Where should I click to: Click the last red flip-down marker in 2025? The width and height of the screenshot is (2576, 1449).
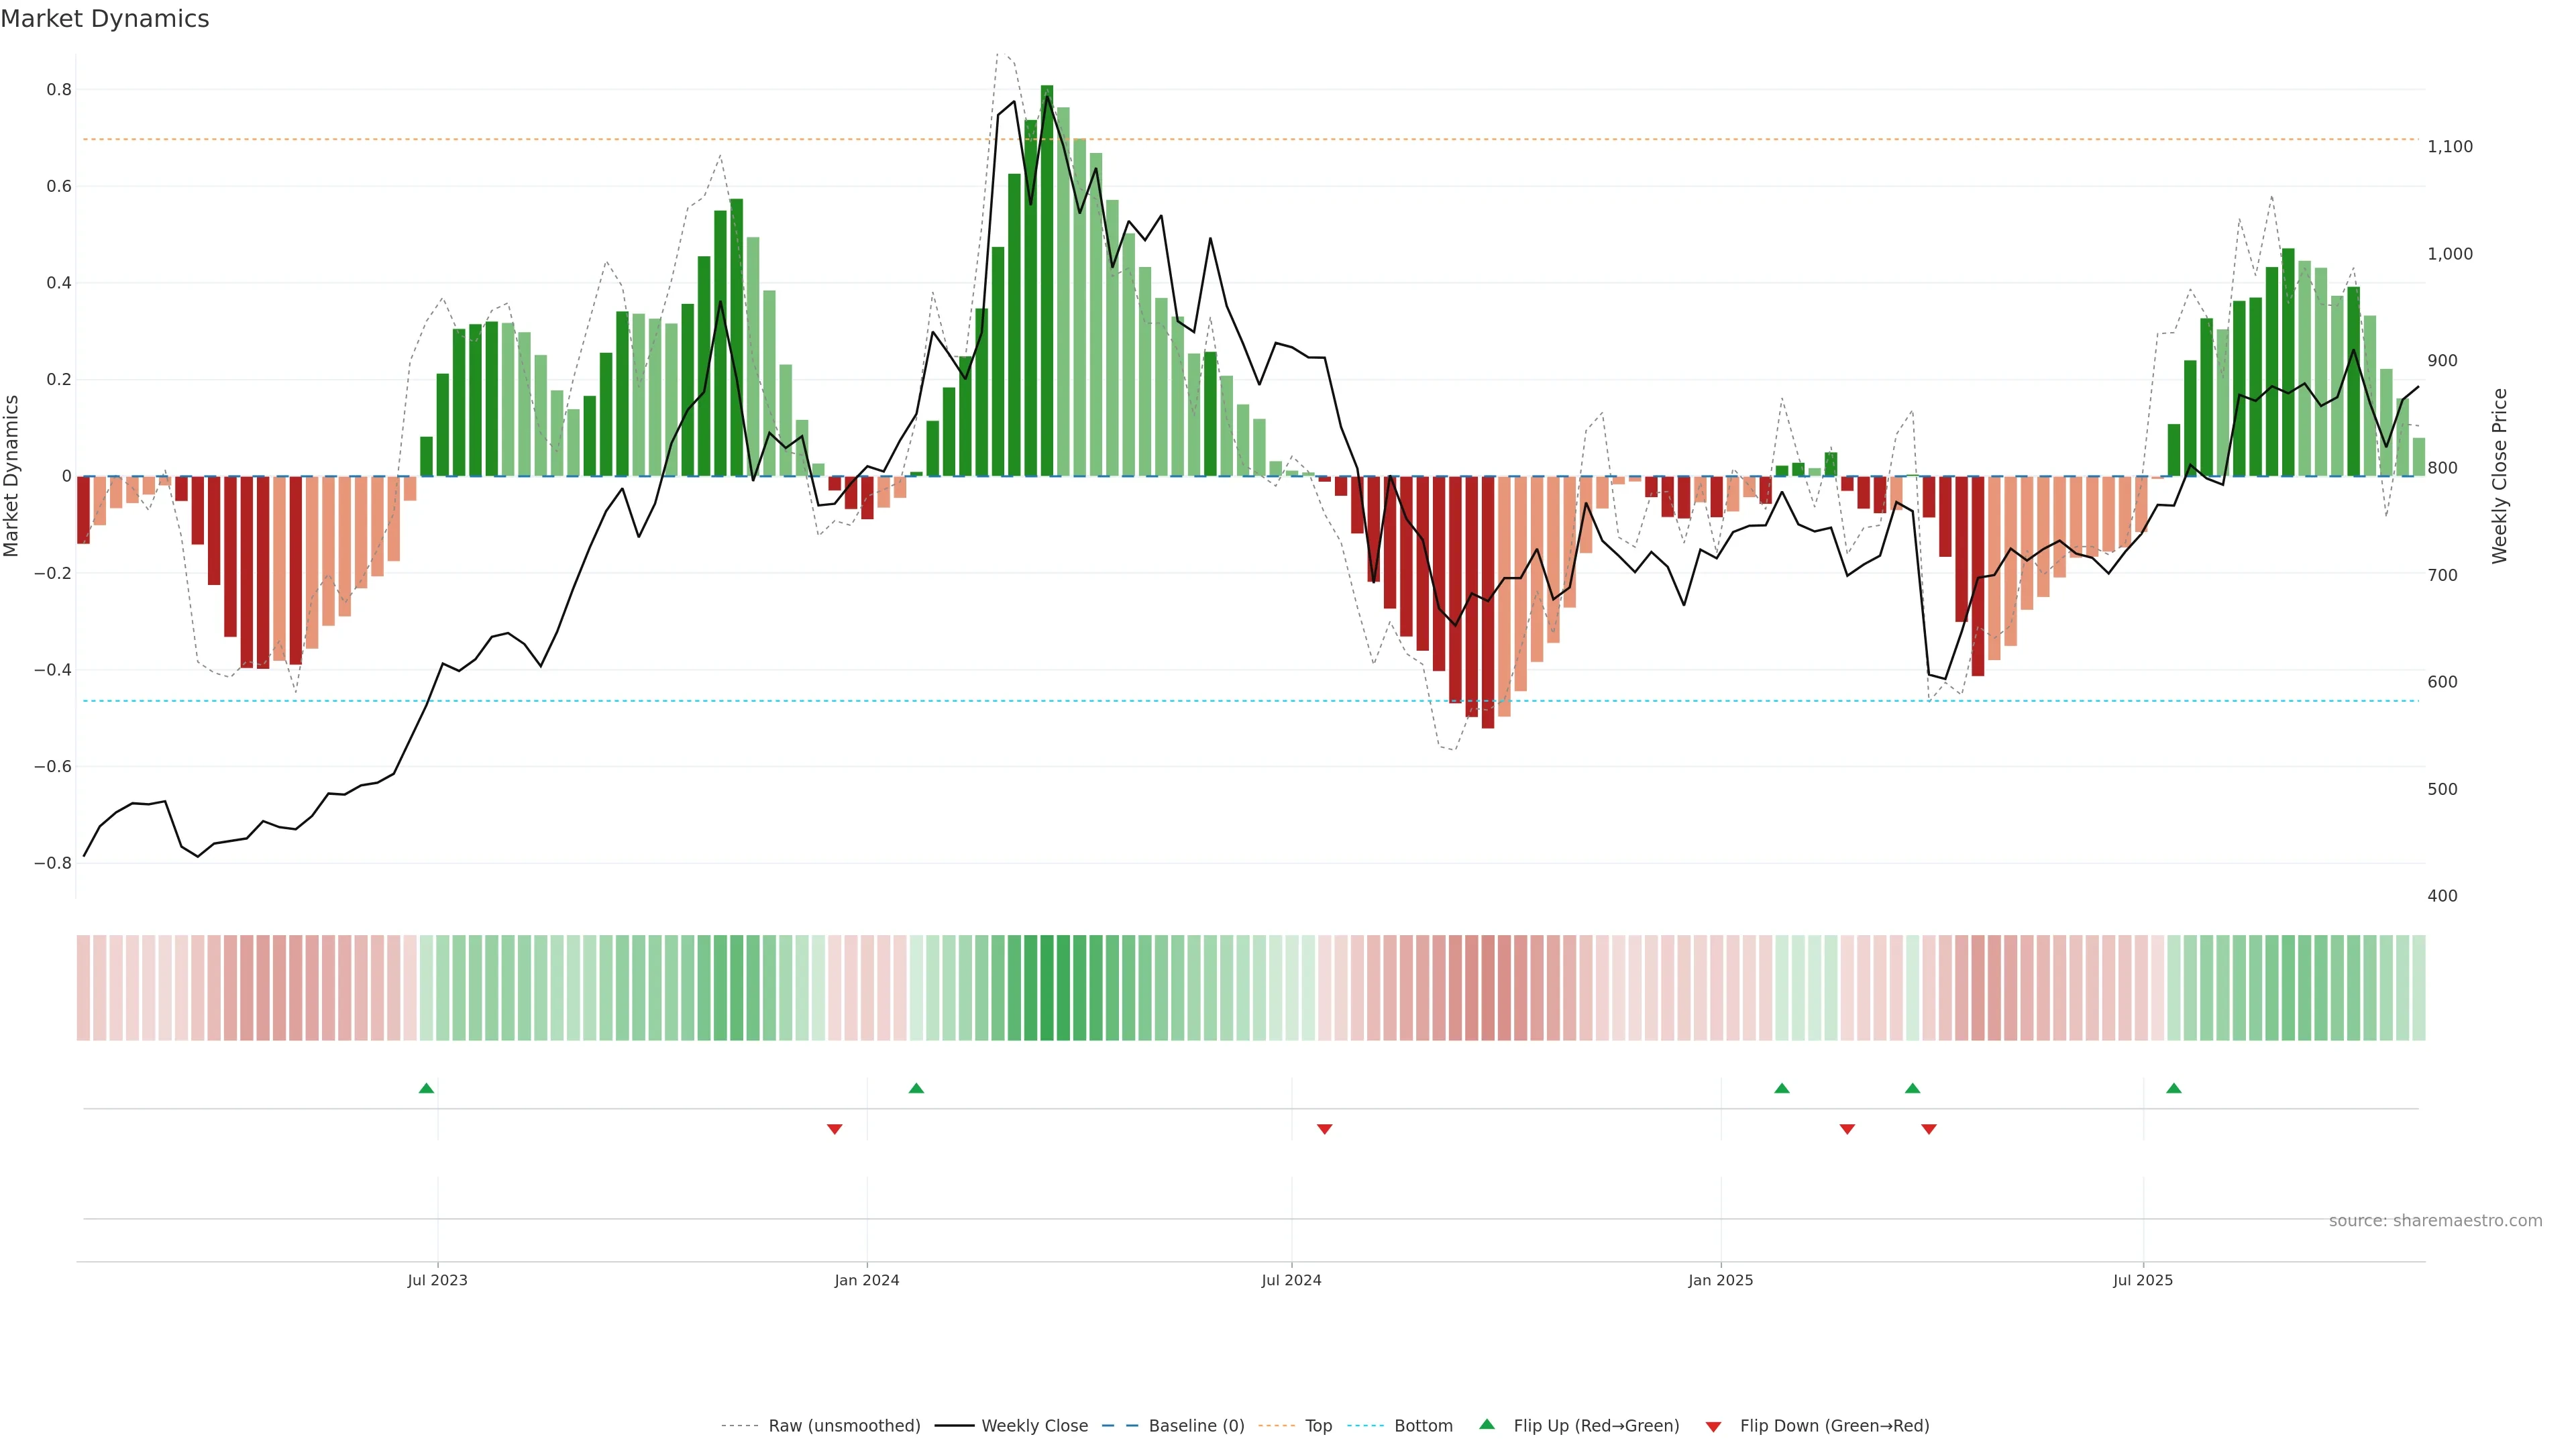1928,1129
